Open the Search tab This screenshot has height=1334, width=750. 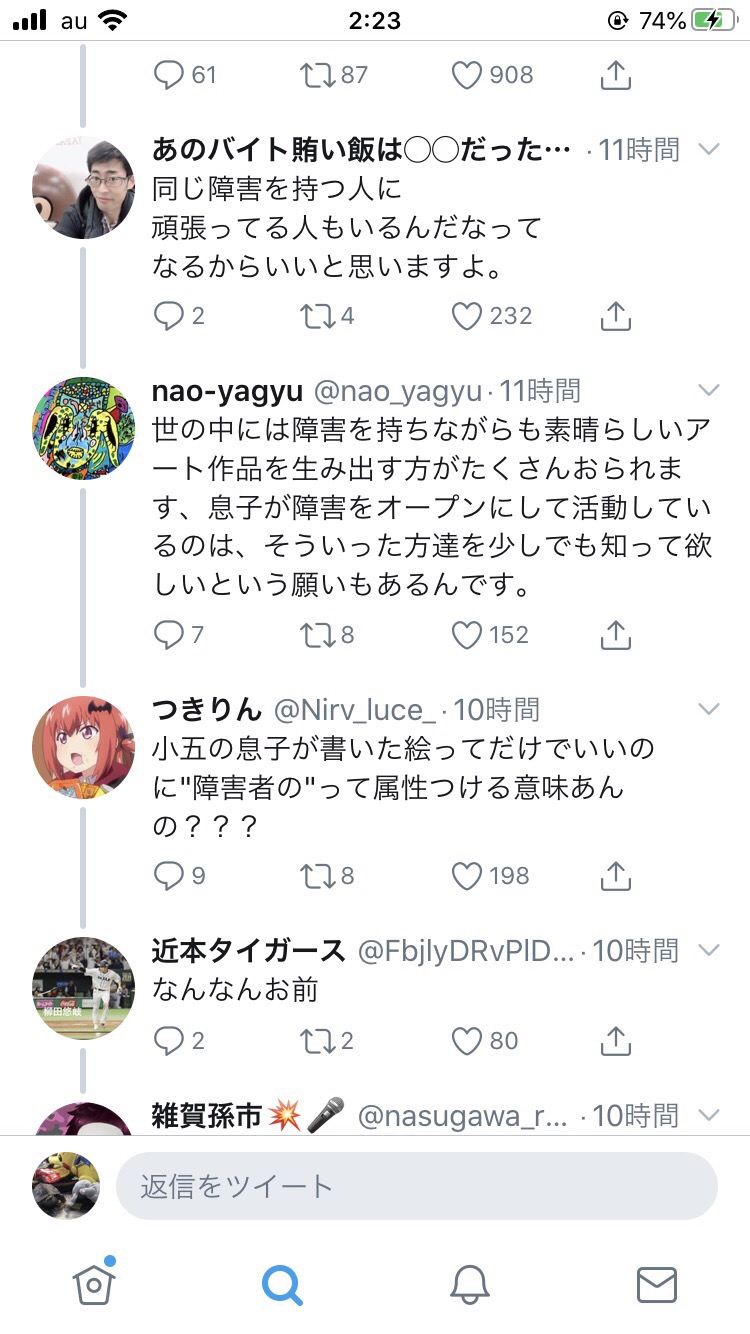282,1284
